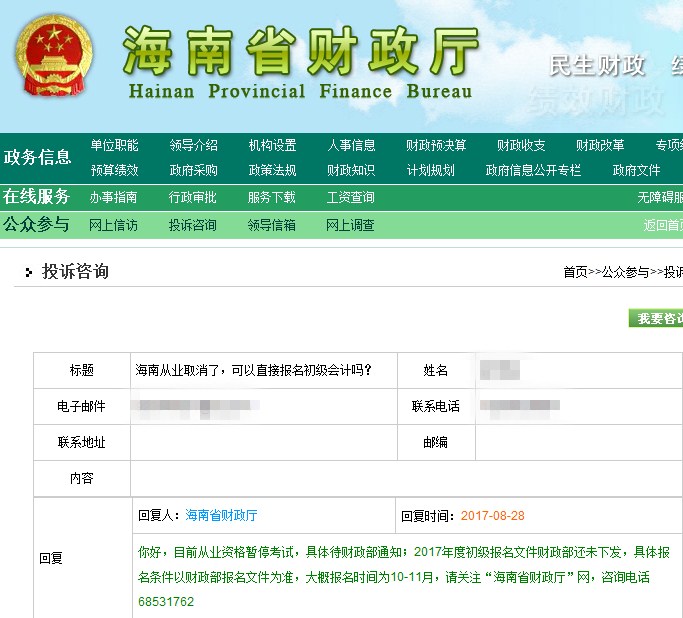Open 财政预决算 section
Screen dimensions: 683x618
[x=436, y=146]
